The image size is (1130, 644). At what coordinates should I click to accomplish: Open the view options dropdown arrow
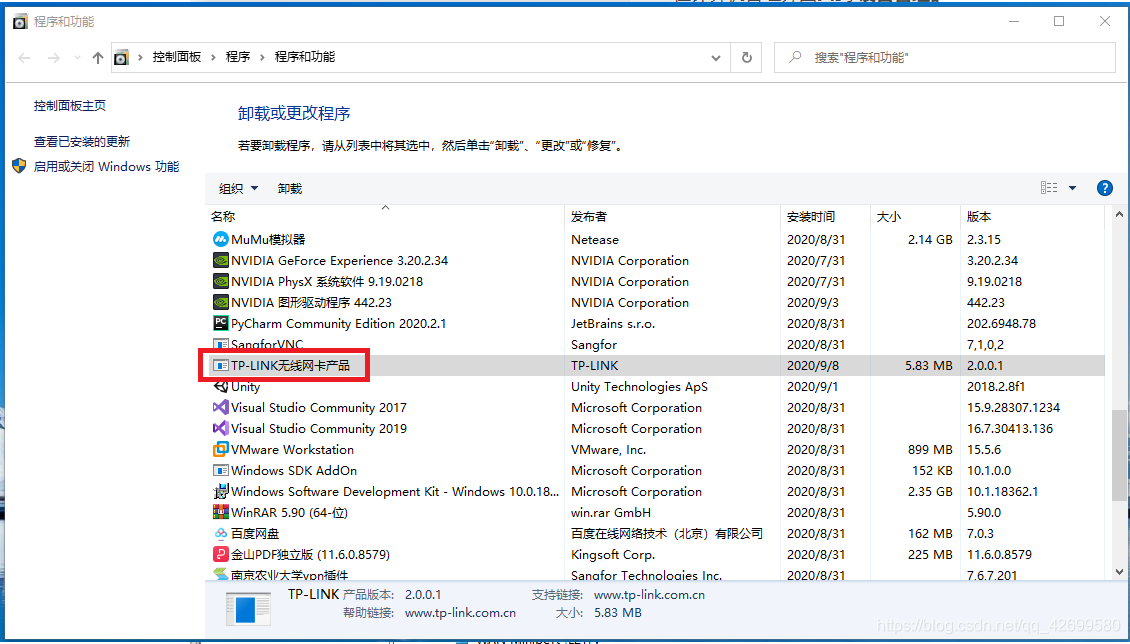coord(1072,188)
